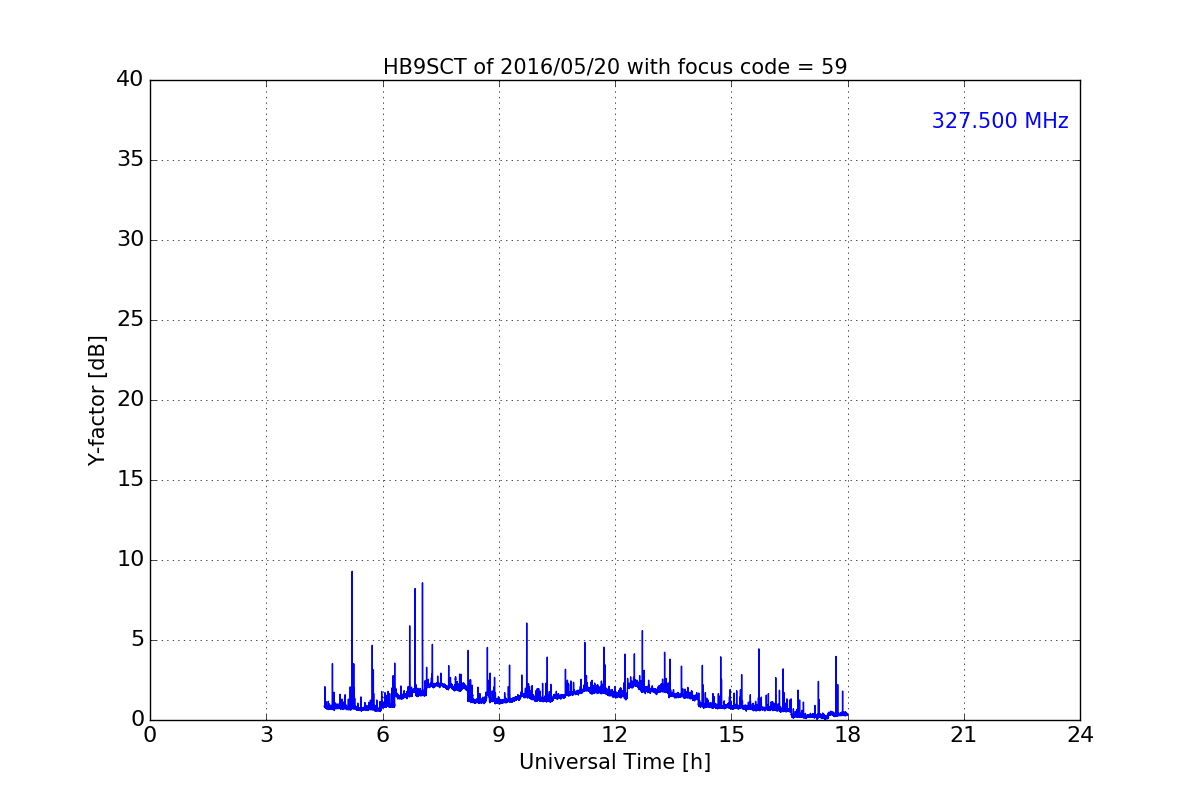Click the tallest spike peak above 9 dB

(352, 572)
